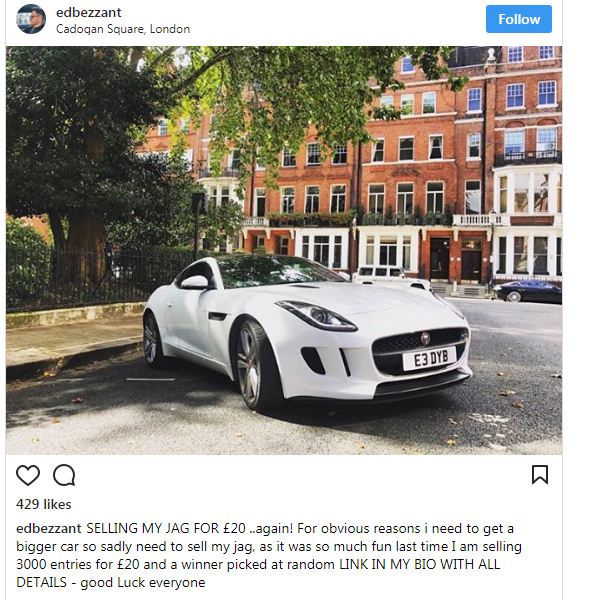The width and height of the screenshot is (614, 600).
Task: Open the Cadogan Square, London location link
Action: click(123, 29)
